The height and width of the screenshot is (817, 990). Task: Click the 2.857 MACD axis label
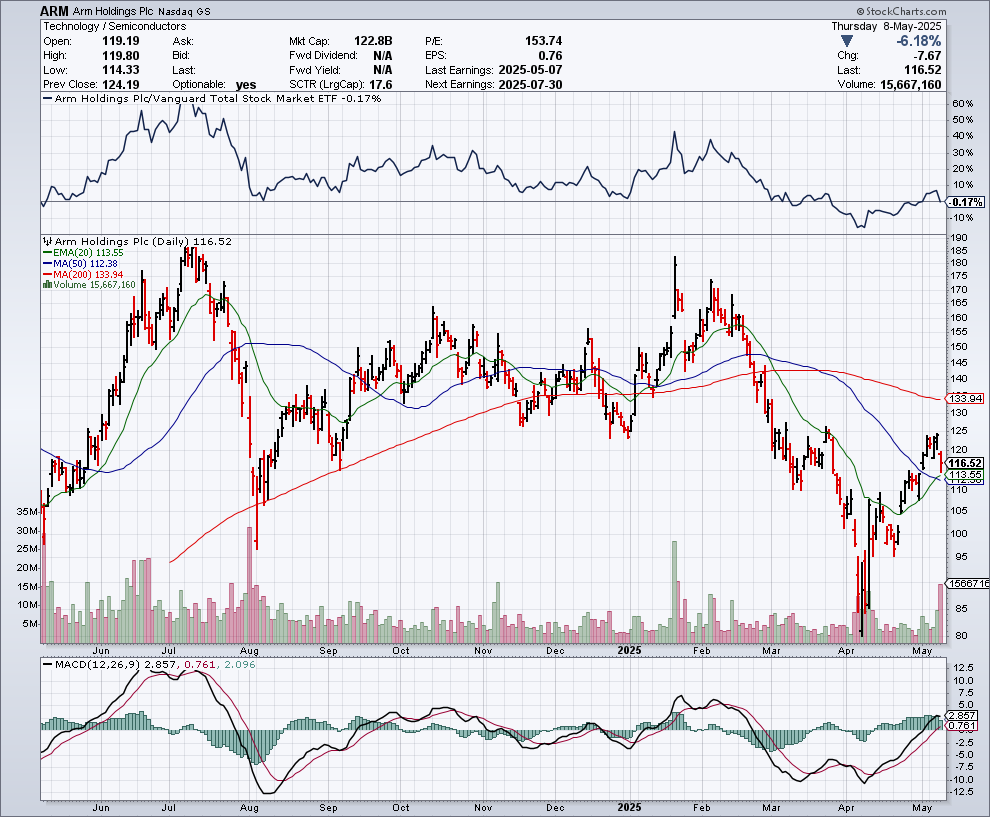point(963,715)
